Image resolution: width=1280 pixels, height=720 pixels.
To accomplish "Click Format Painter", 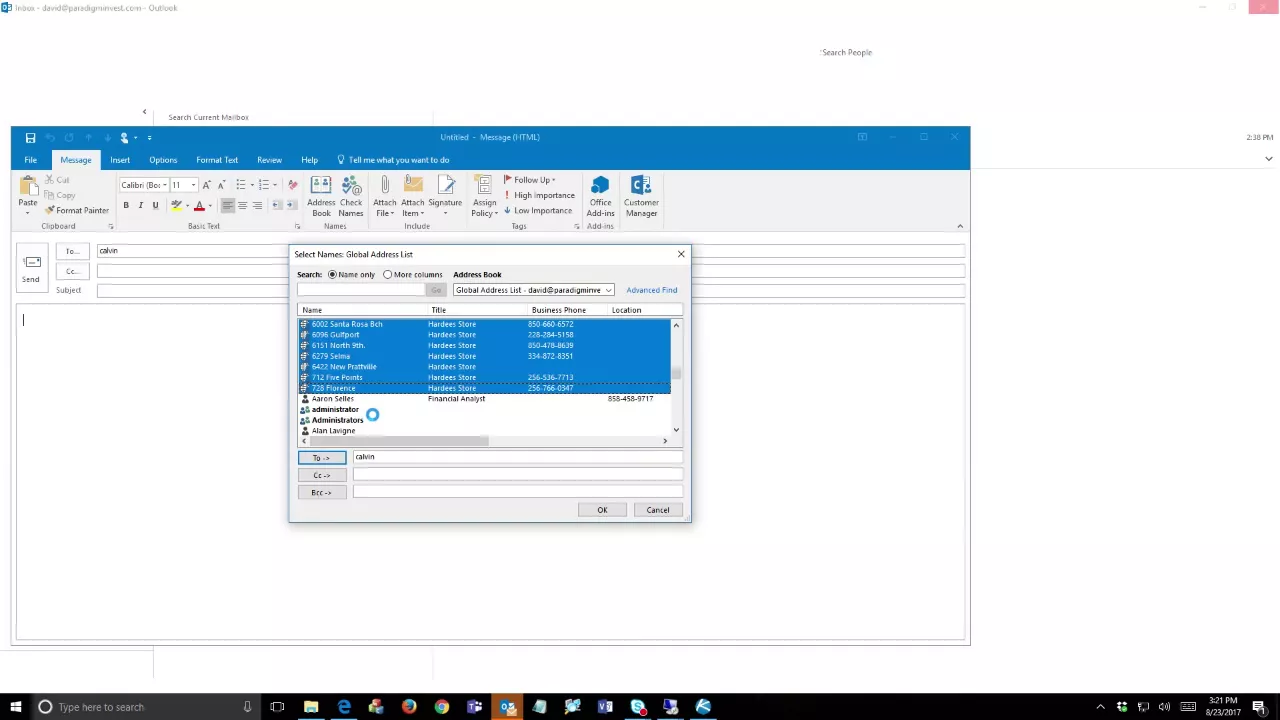I will pos(76,210).
